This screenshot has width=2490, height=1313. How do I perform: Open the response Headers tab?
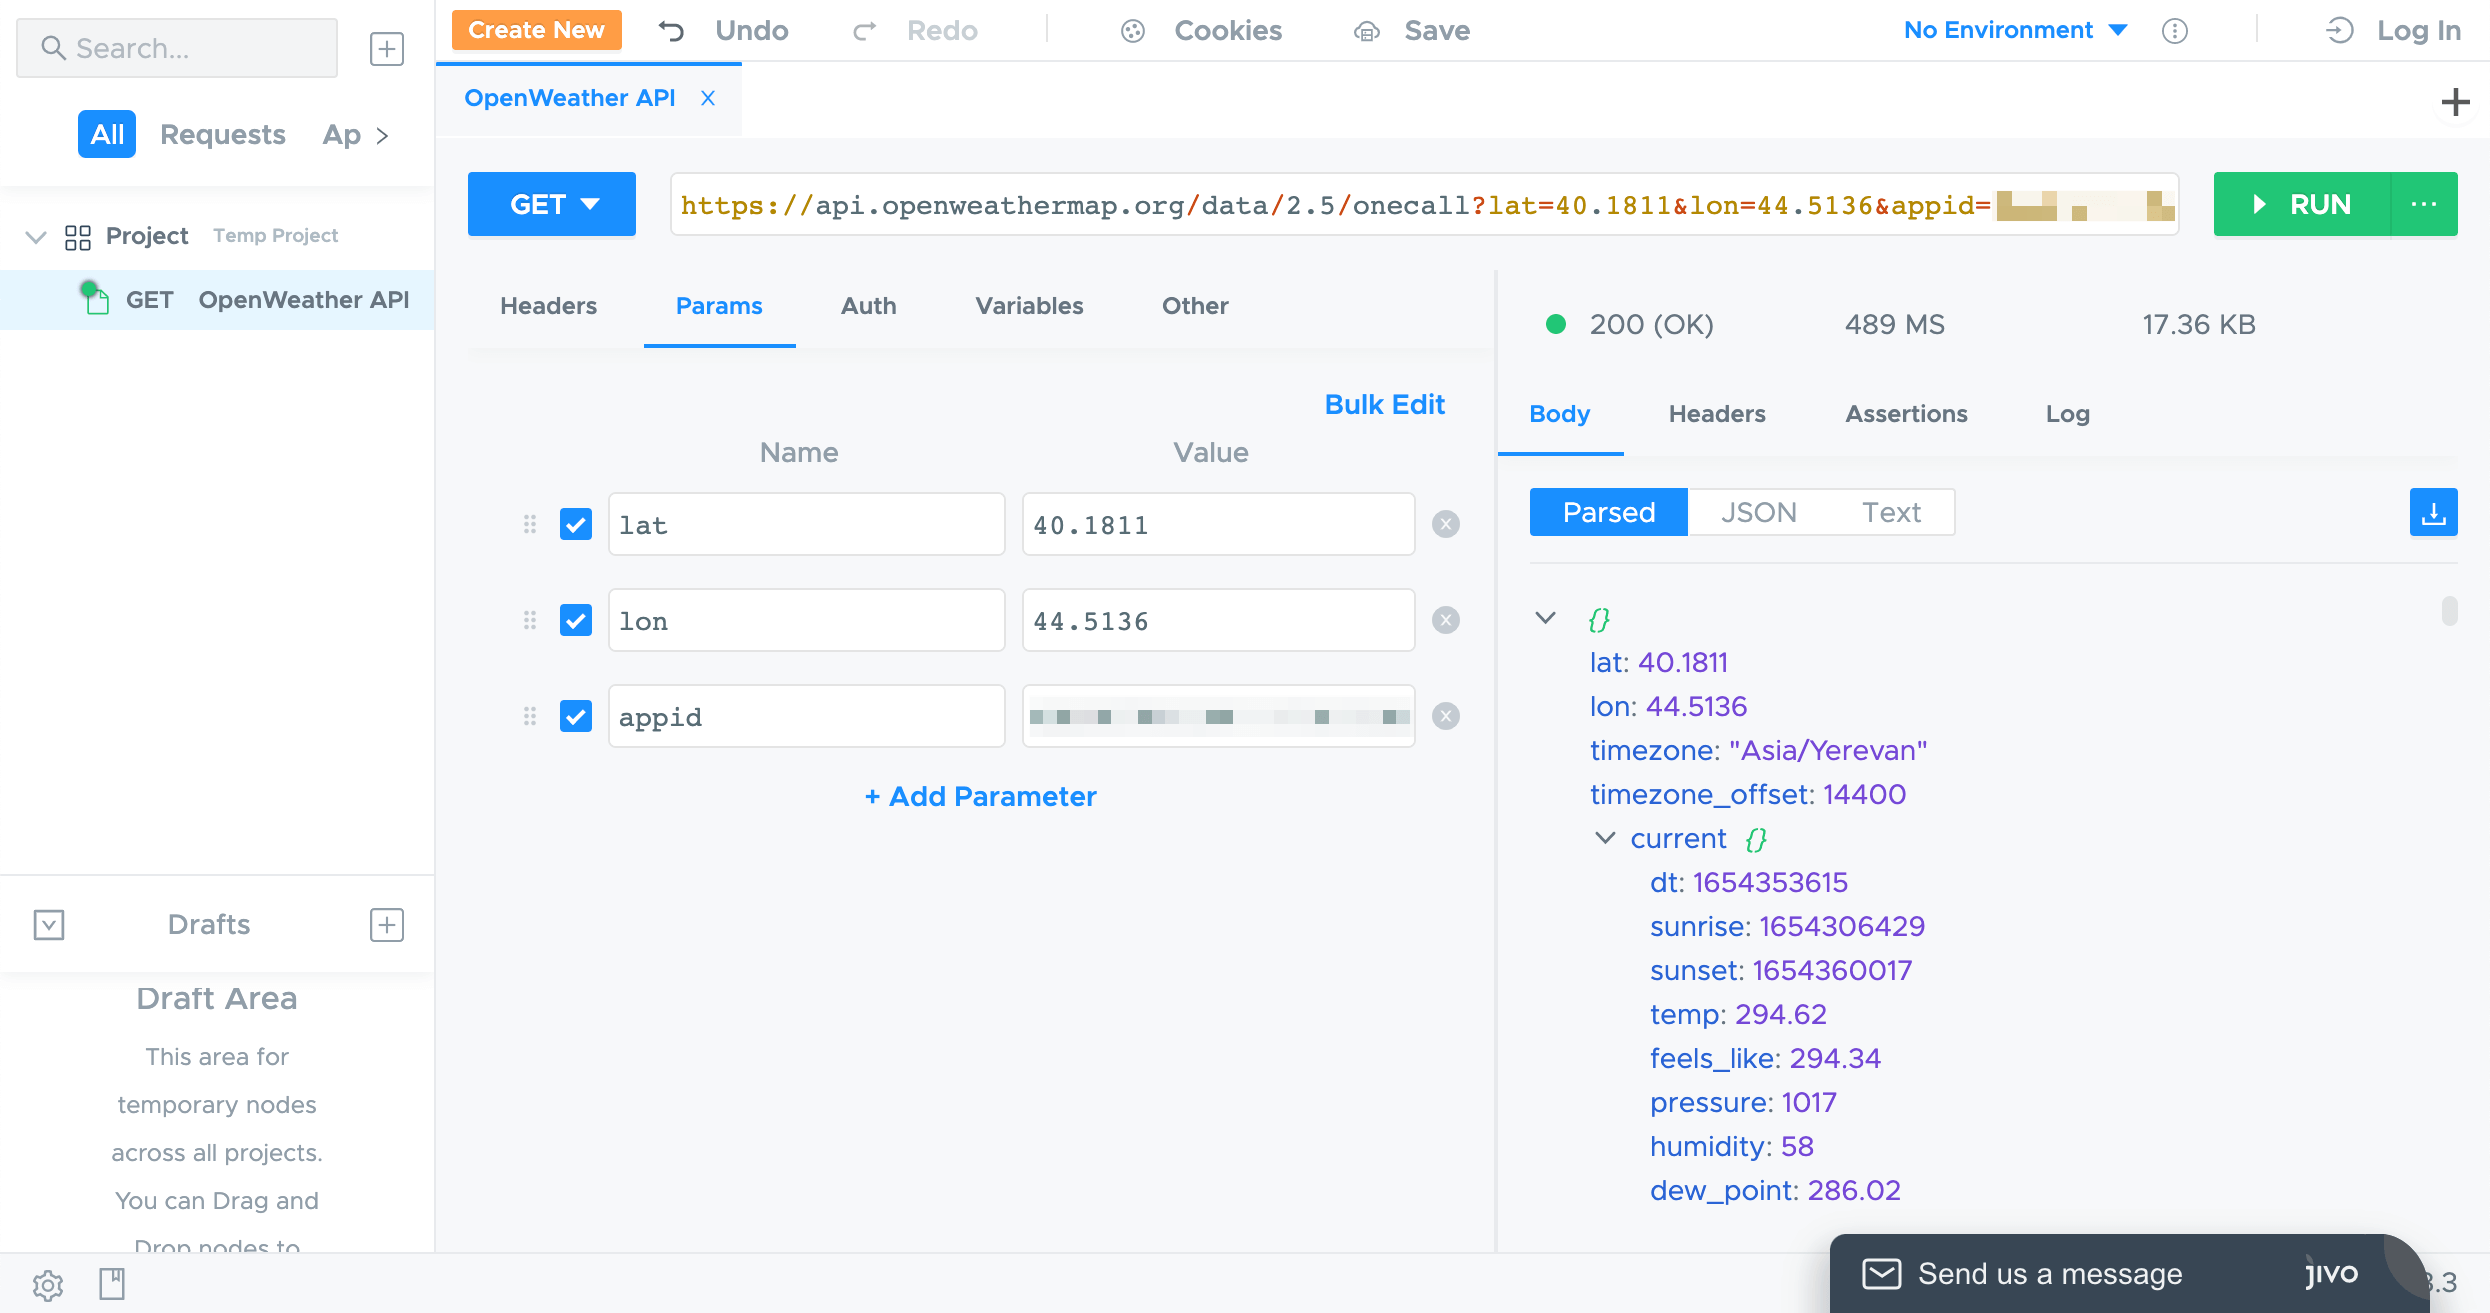1717,414
